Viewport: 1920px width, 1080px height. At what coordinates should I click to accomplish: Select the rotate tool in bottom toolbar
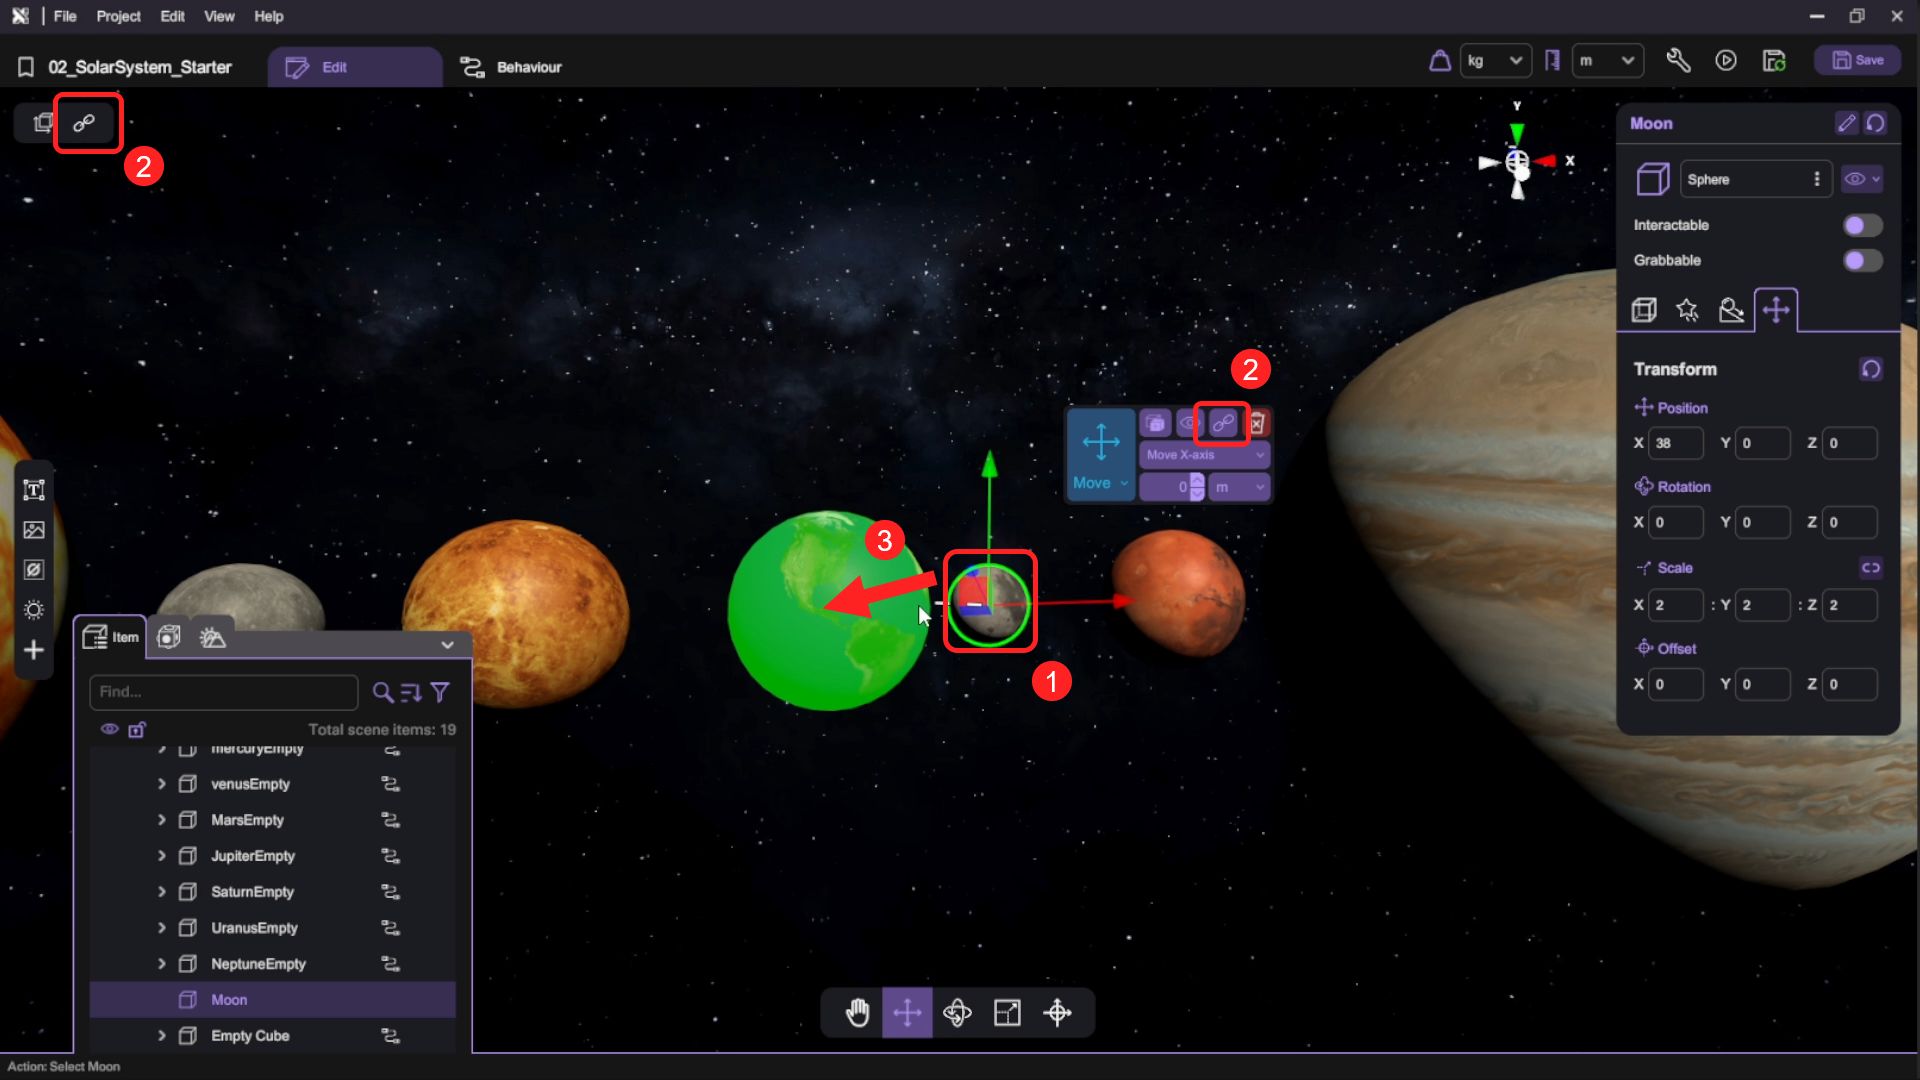(957, 1013)
